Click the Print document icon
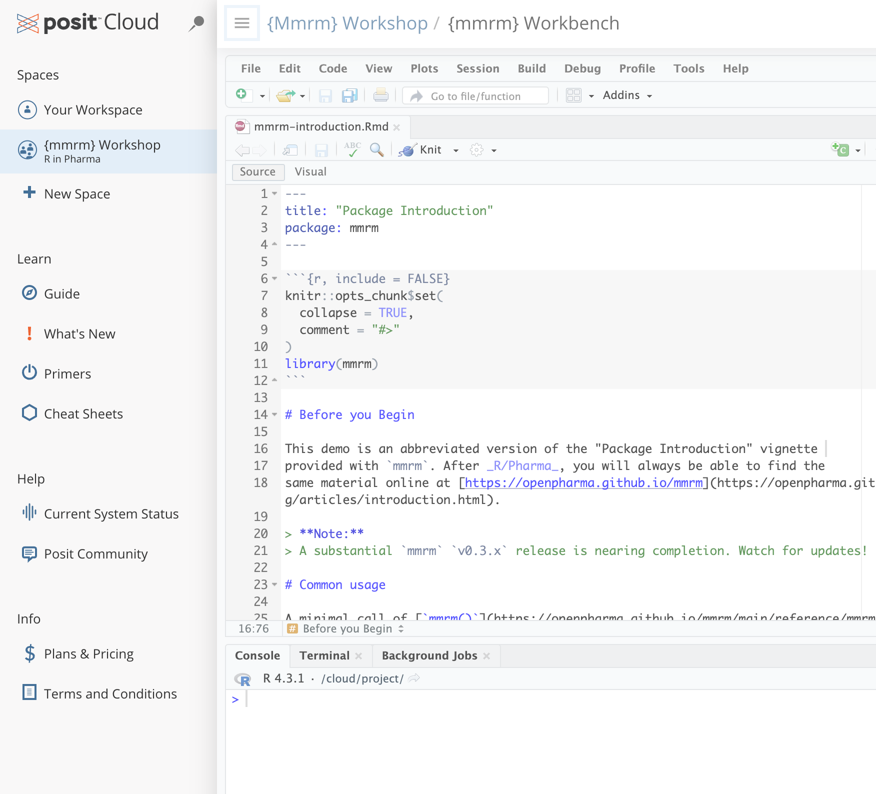The image size is (876, 794). pos(381,96)
